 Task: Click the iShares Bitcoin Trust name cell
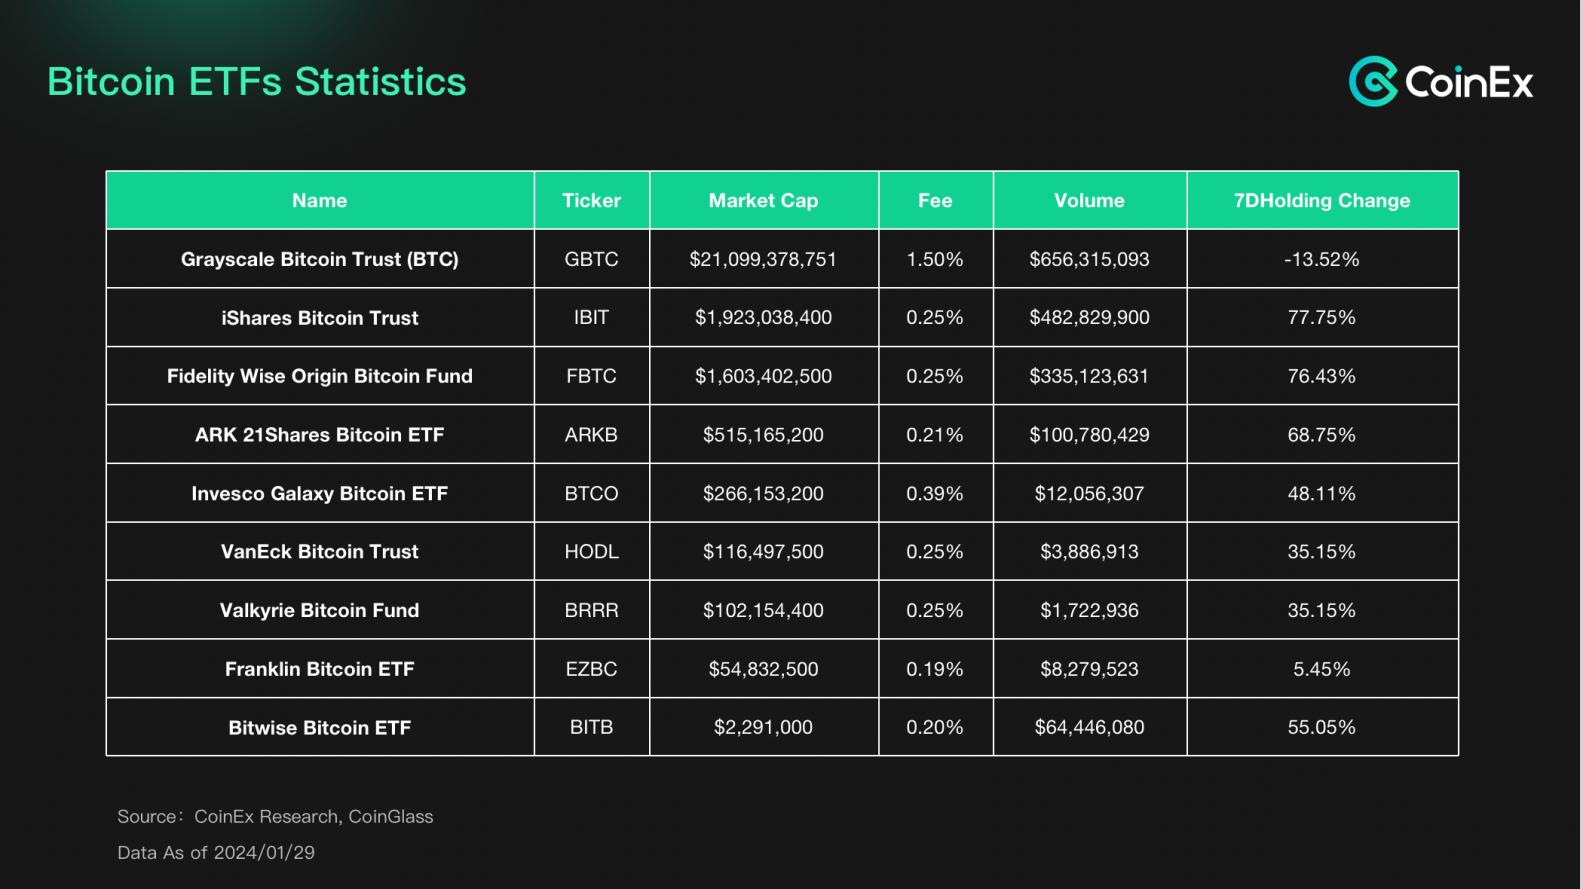(x=320, y=318)
